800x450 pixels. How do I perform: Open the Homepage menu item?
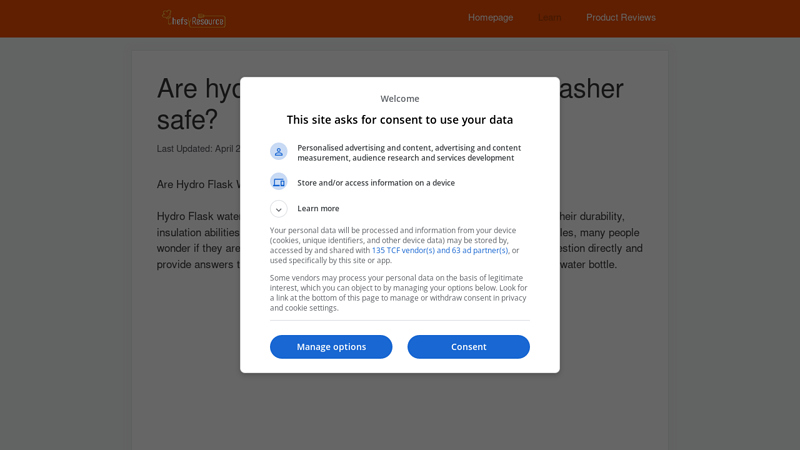[491, 17]
